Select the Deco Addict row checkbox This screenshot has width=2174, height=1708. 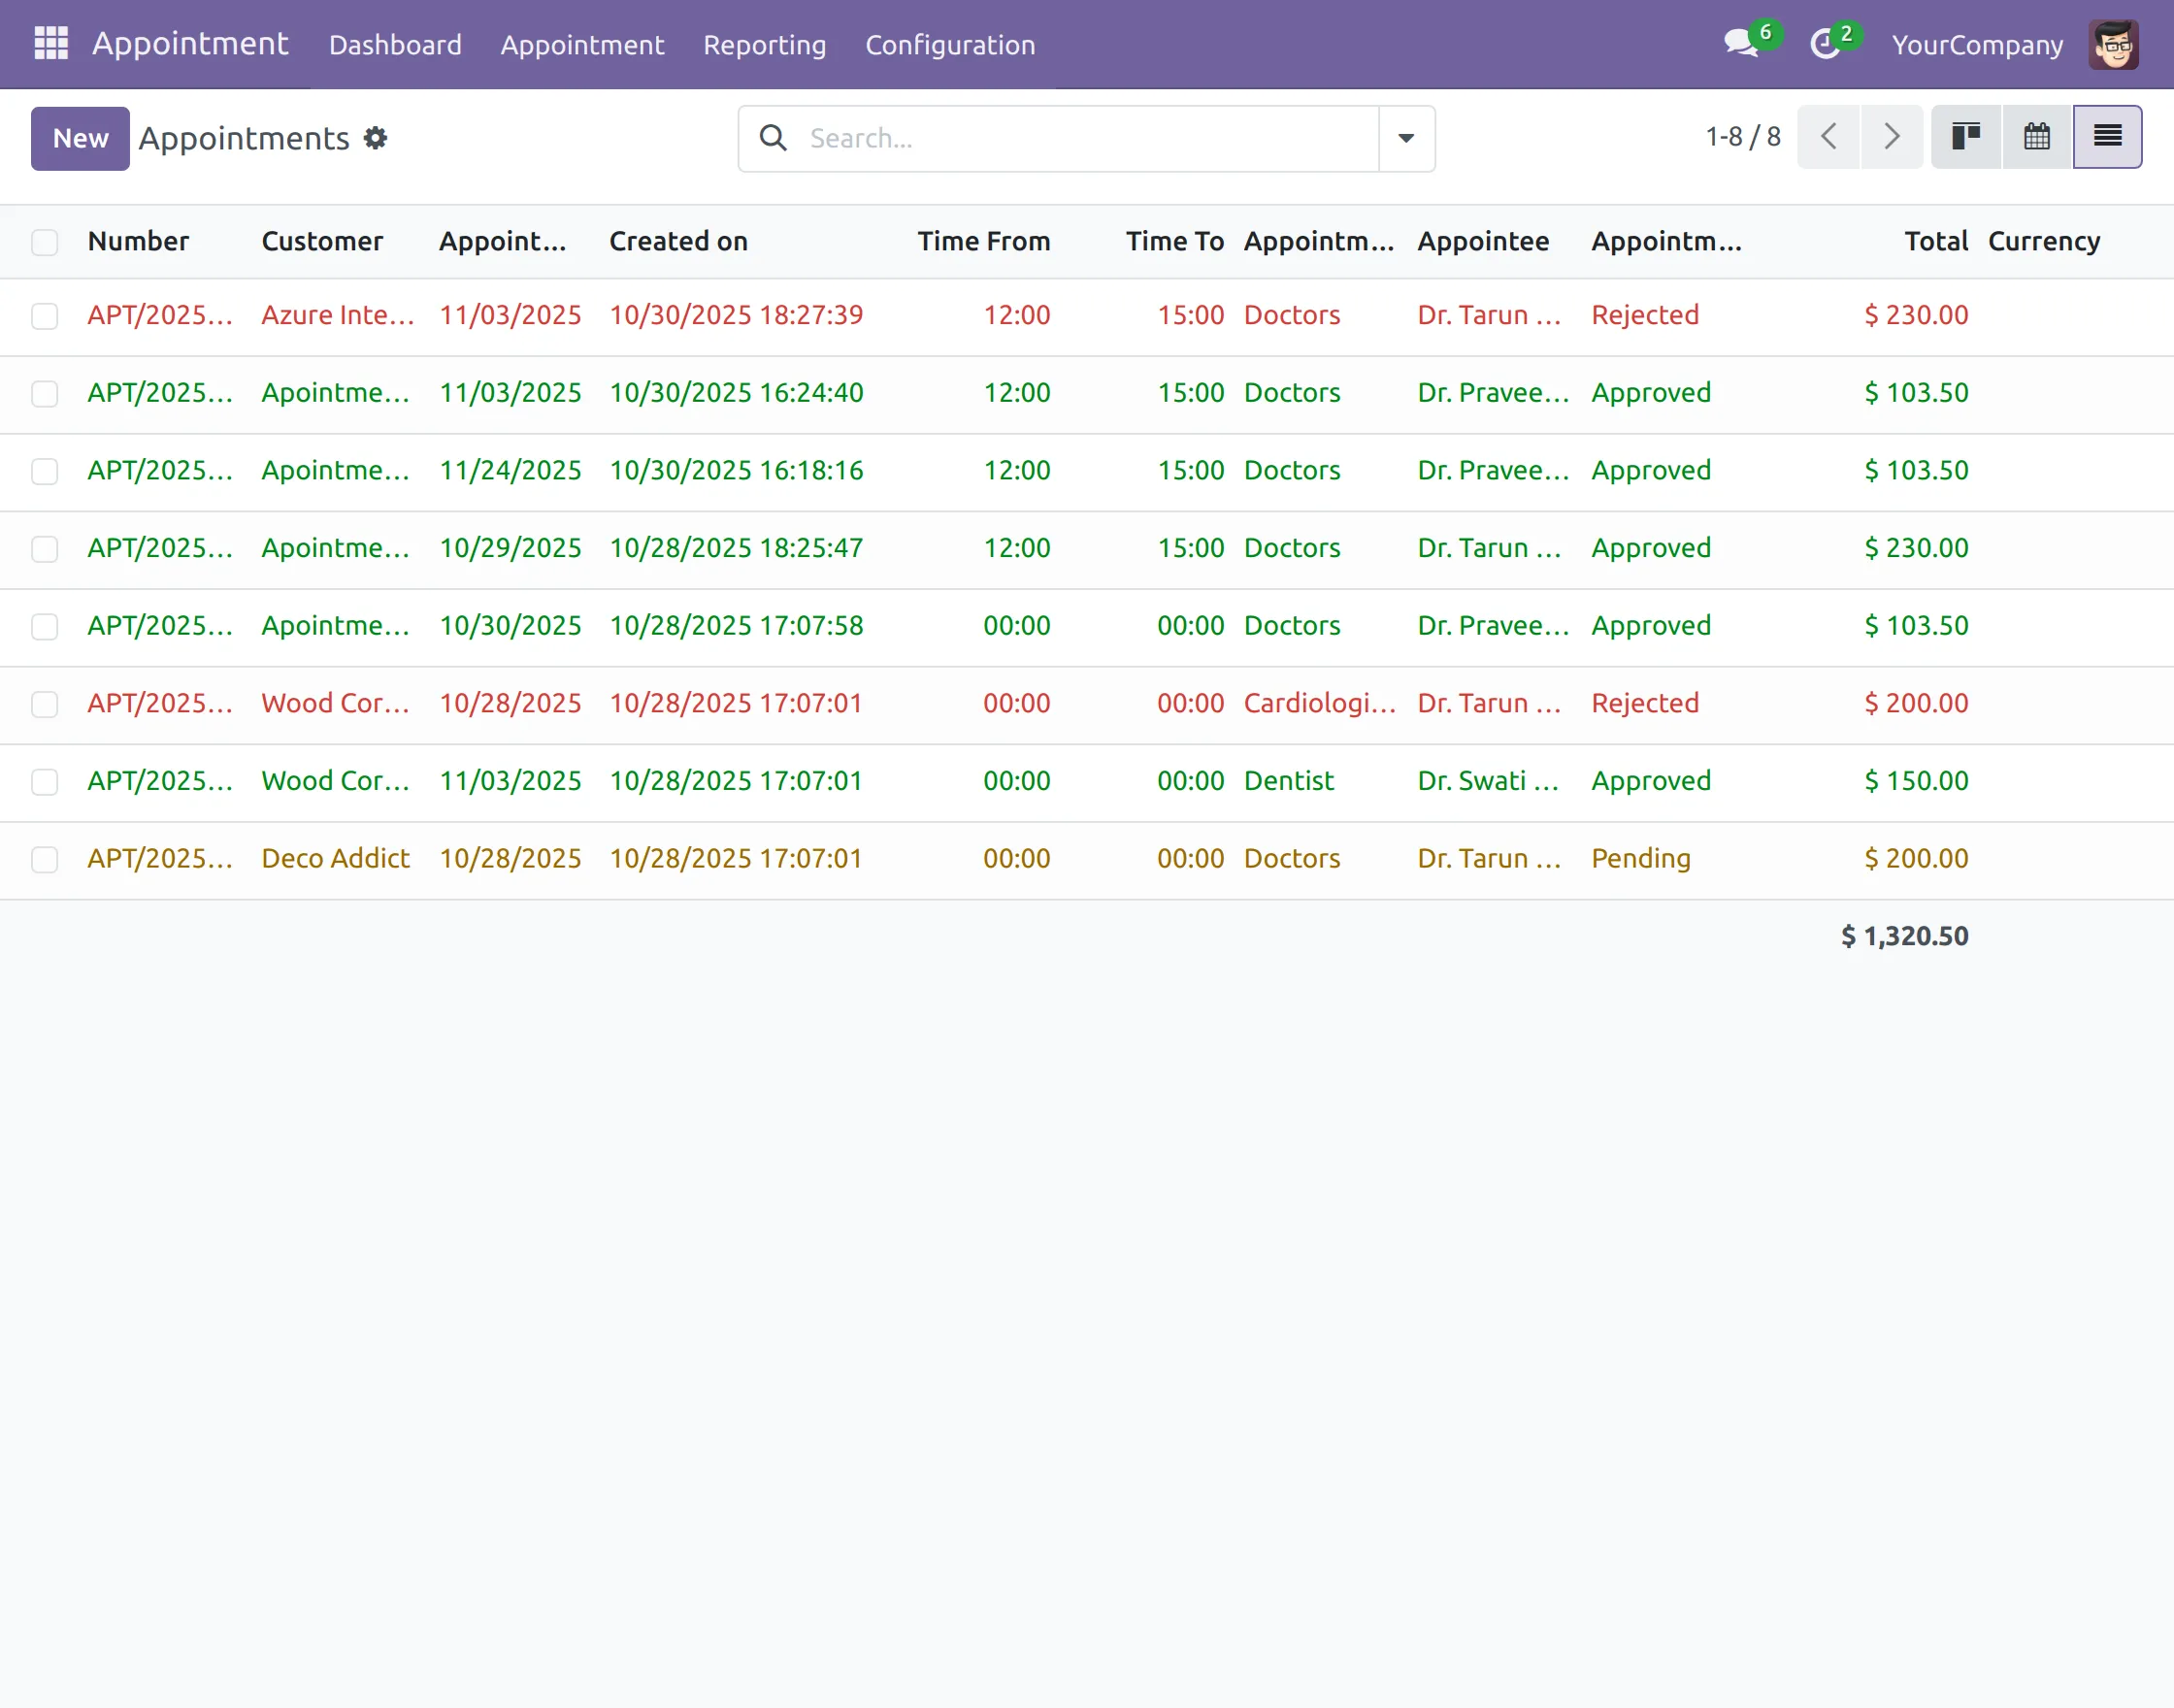pyautogui.click(x=45, y=859)
